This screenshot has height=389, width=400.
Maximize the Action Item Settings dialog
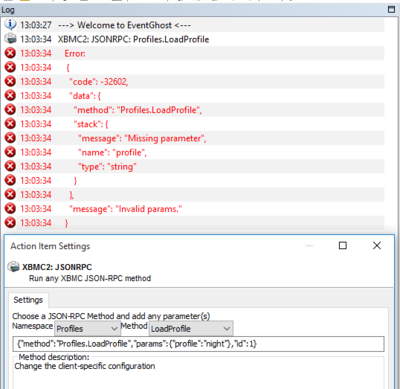(343, 246)
